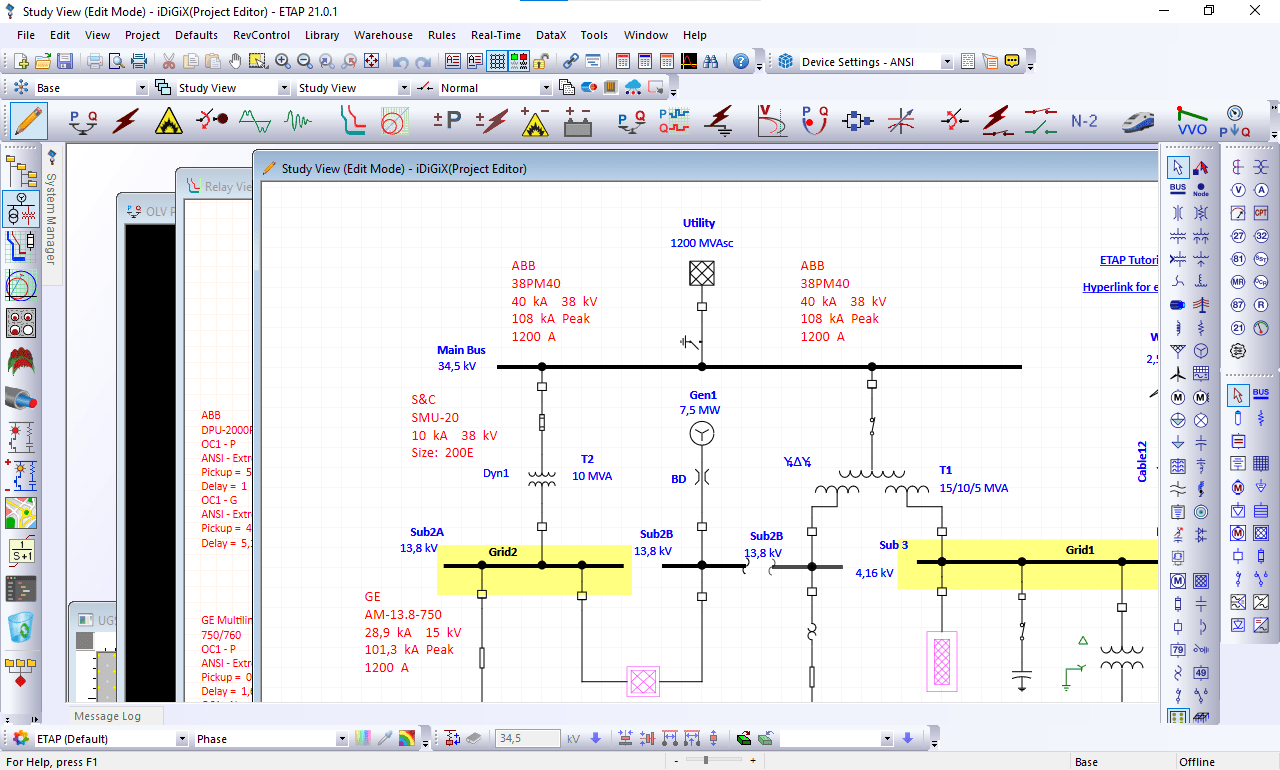Select the Utility power grid symbol
Image resolution: width=1280 pixels, height=770 pixels.
702,273
